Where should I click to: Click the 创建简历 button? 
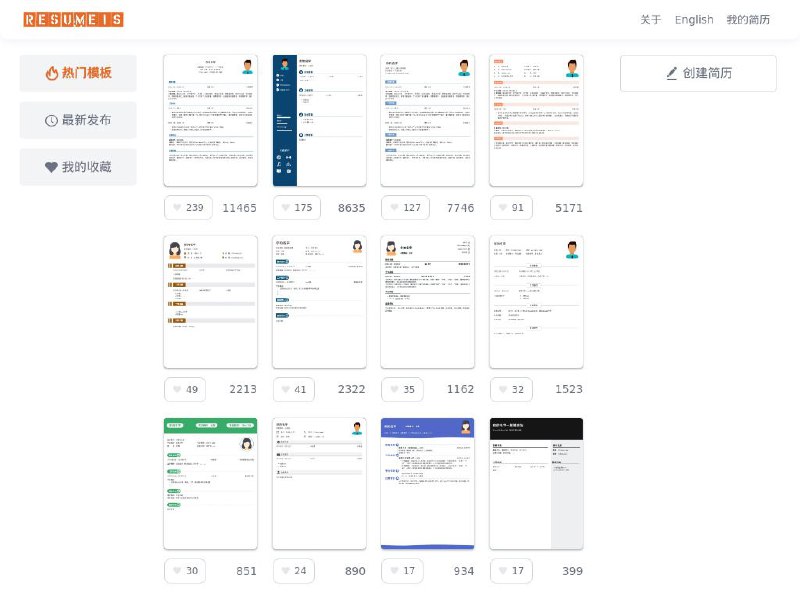click(x=698, y=73)
